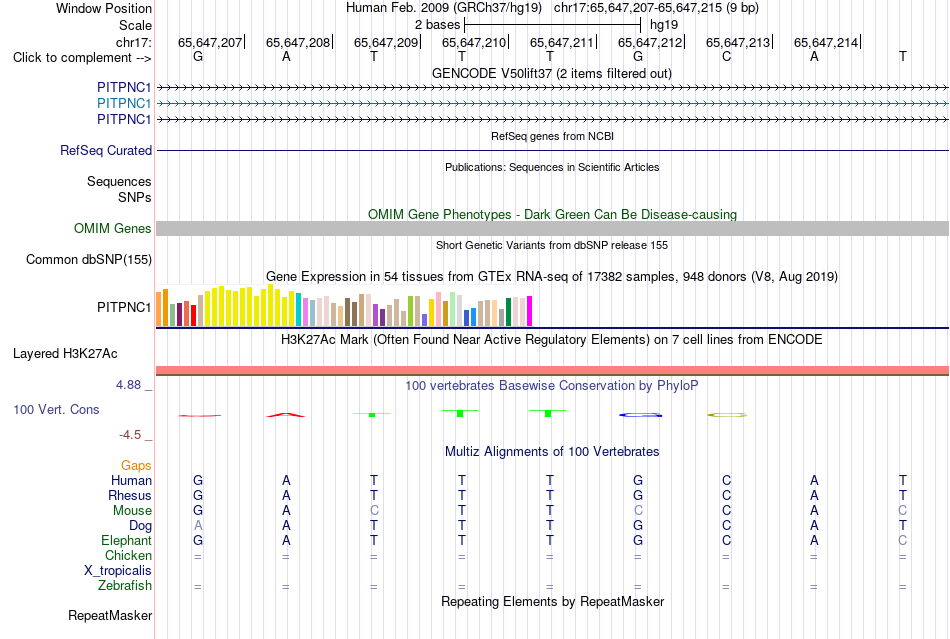Open the OMIM Gene Phenotypes track title

pos(553,214)
